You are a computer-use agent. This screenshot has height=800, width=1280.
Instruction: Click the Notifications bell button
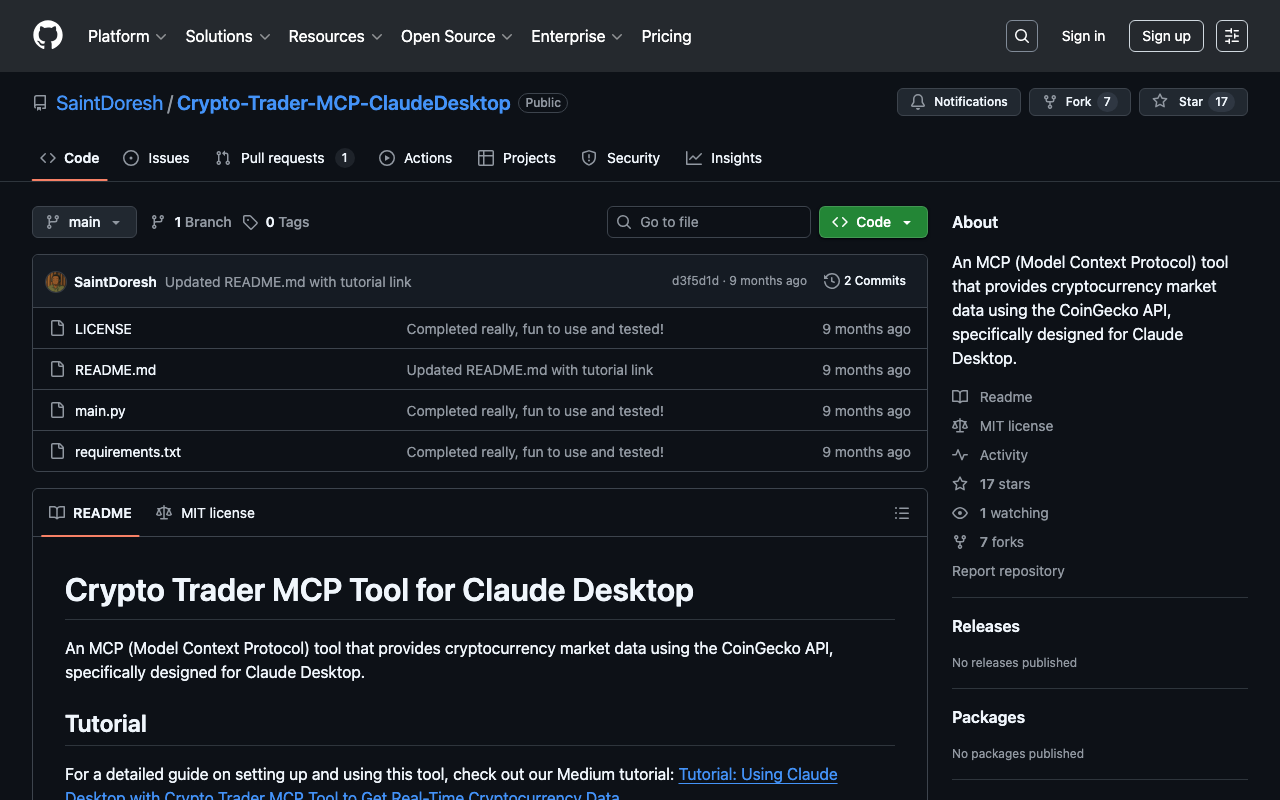[958, 102]
